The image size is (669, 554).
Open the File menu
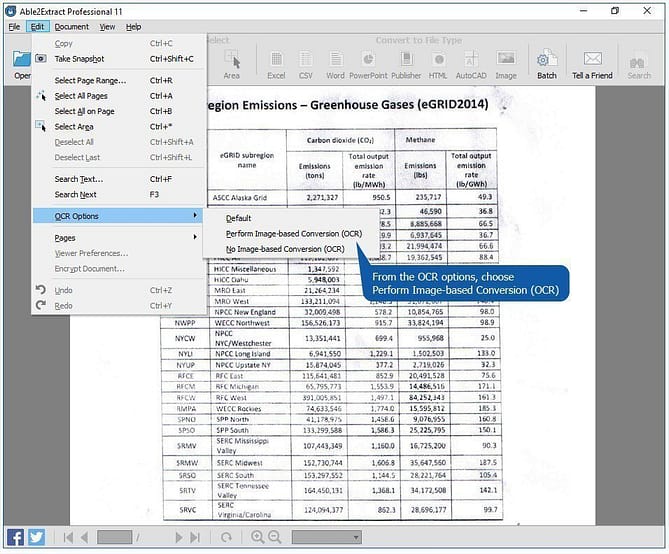[x=14, y=27]
